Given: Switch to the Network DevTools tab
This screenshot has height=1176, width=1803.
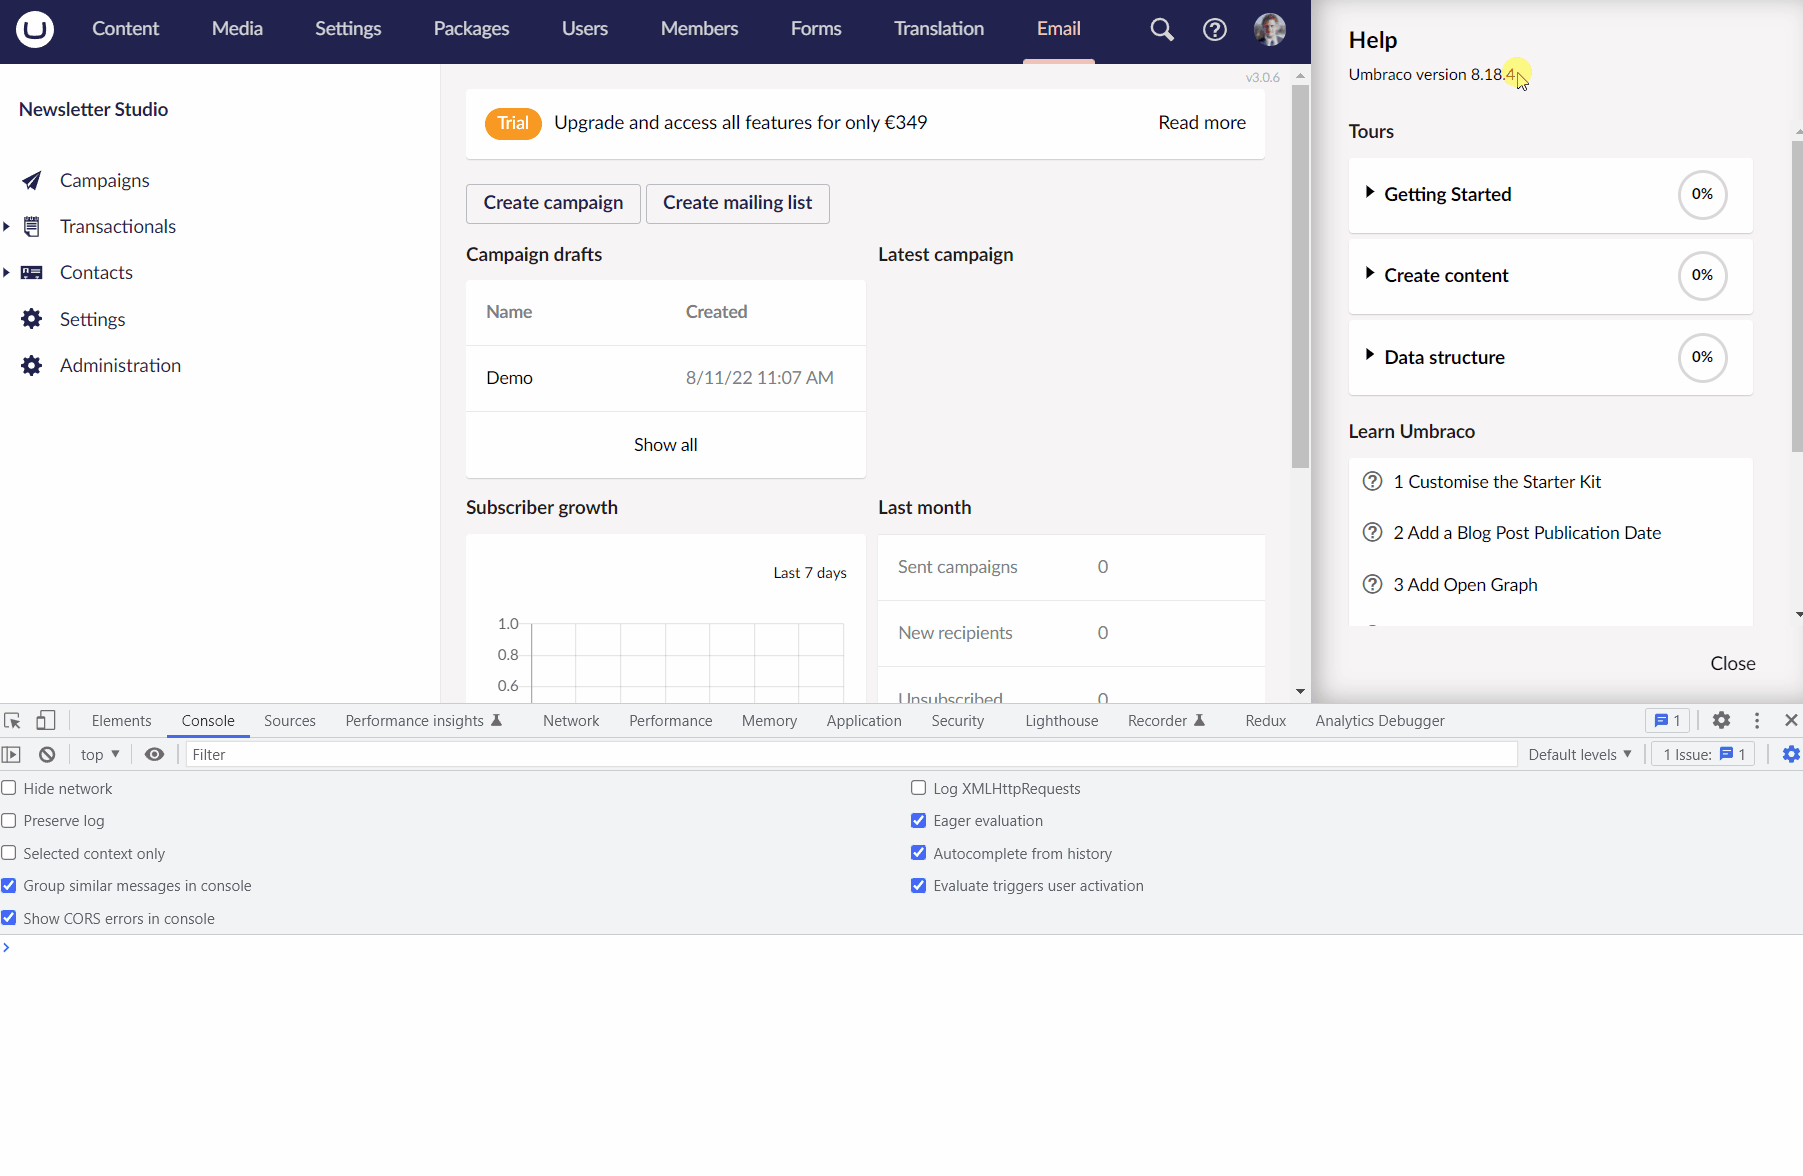Looking at the screenshot, I should point(571,721).
